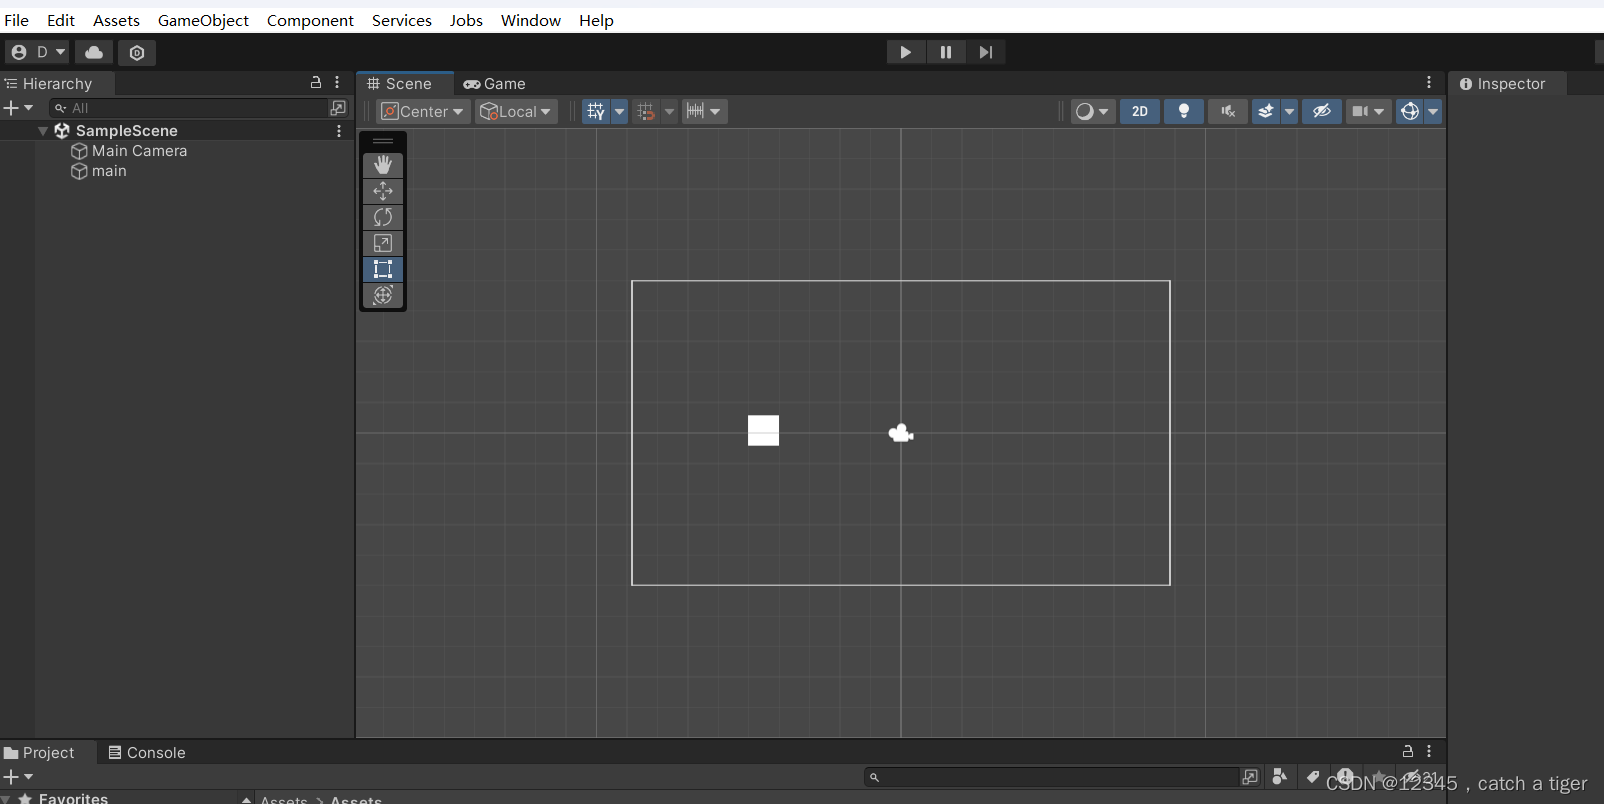Toggle scene audio mute
This screenshot has height=804, width=1604.
click(1228, 111)
